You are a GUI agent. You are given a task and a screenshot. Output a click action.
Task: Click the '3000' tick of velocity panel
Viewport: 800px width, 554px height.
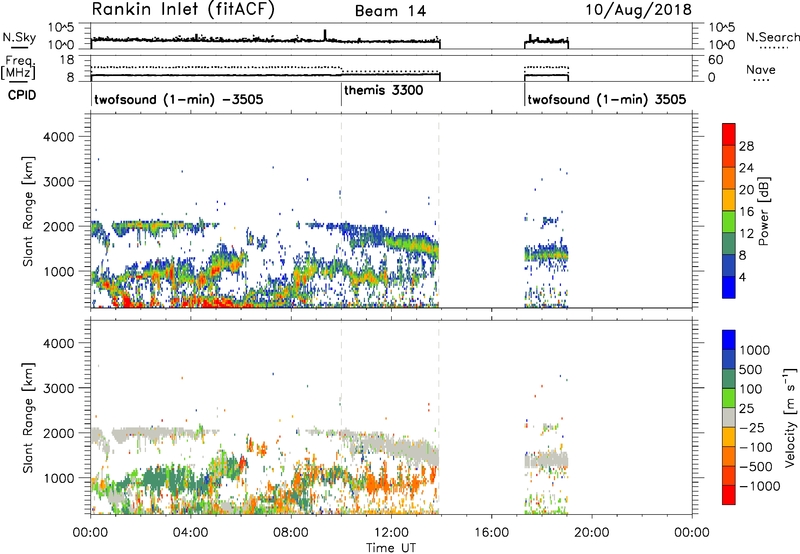point(58,388)
